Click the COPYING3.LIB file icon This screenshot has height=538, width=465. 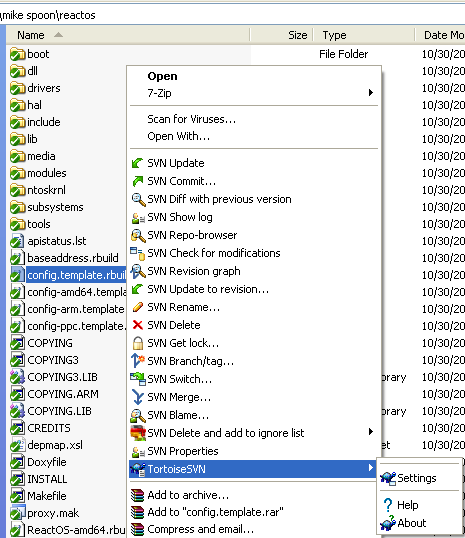coord(18,377)
